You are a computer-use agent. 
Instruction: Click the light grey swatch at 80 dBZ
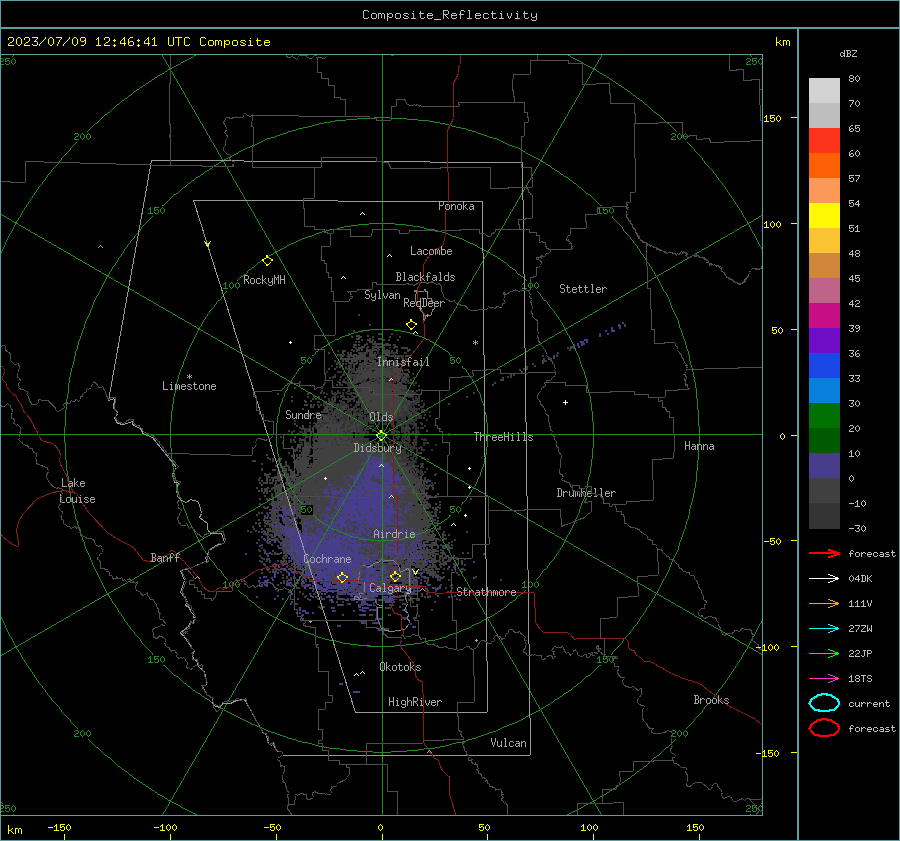pyautogui.click(x=824, y=91)
